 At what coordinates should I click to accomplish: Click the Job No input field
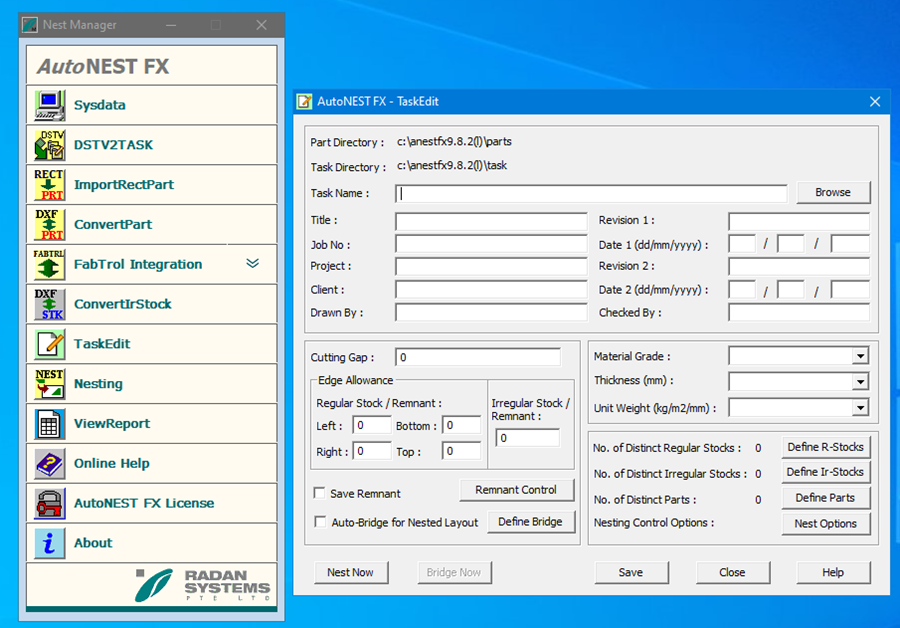491,245
